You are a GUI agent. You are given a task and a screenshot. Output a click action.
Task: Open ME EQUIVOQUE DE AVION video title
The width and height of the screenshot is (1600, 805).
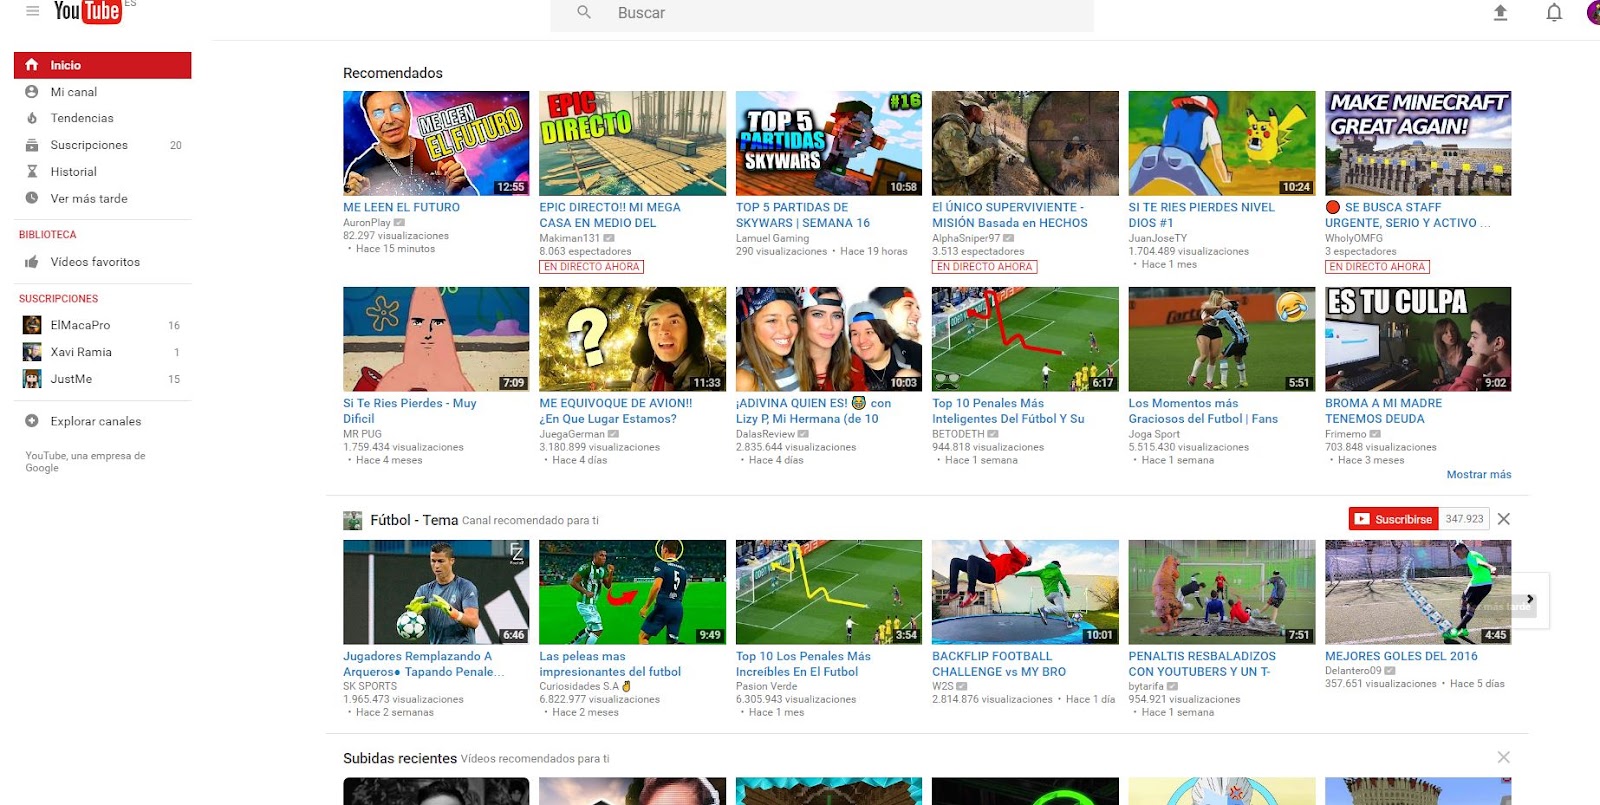click(x=616, y=411)
